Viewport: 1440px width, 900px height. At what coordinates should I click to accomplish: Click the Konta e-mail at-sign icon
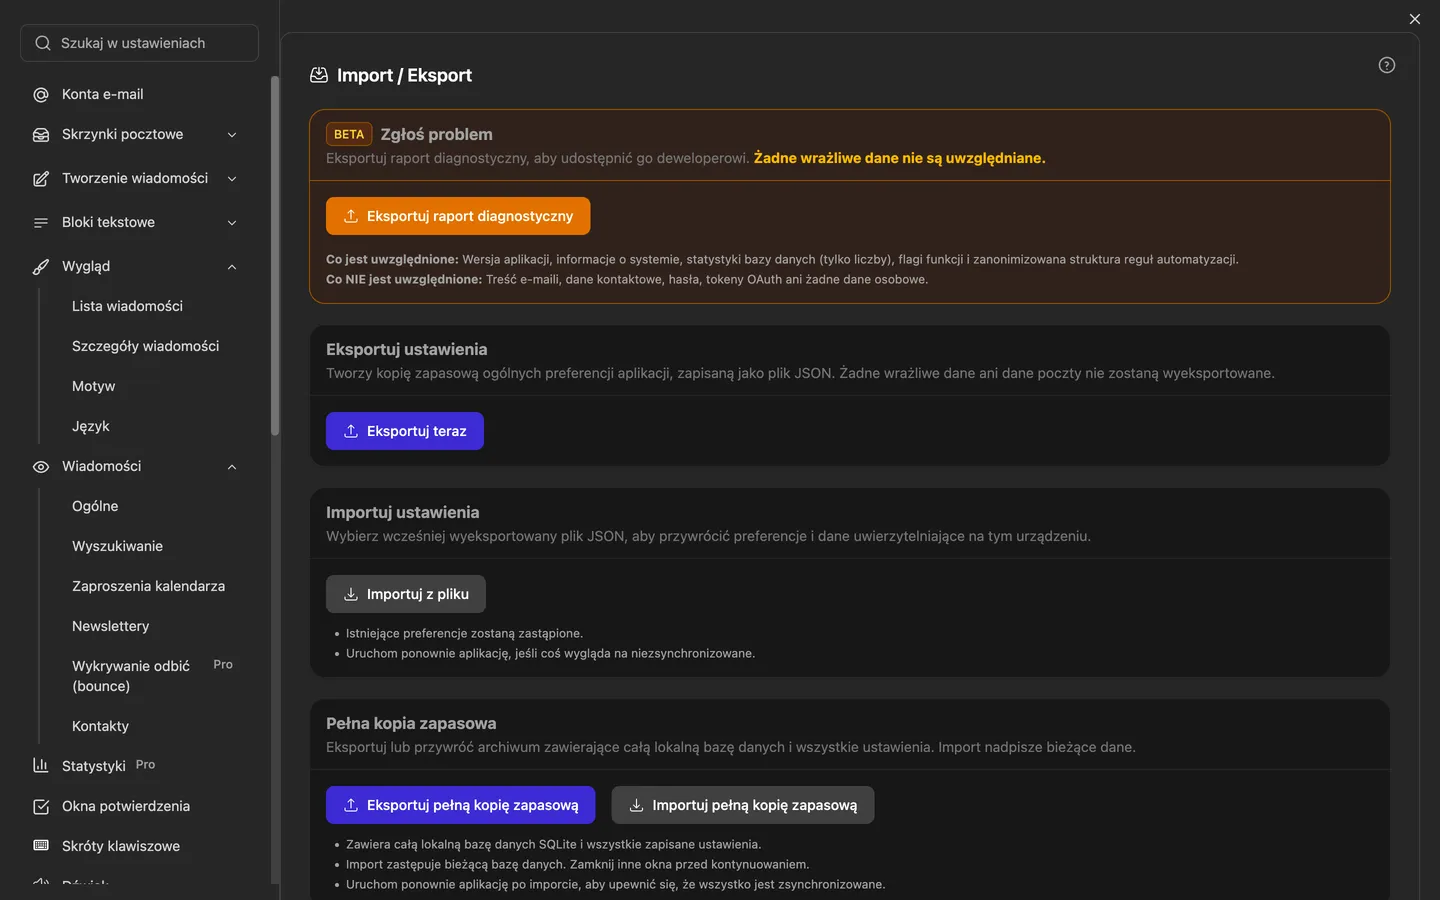click(41, 94)
